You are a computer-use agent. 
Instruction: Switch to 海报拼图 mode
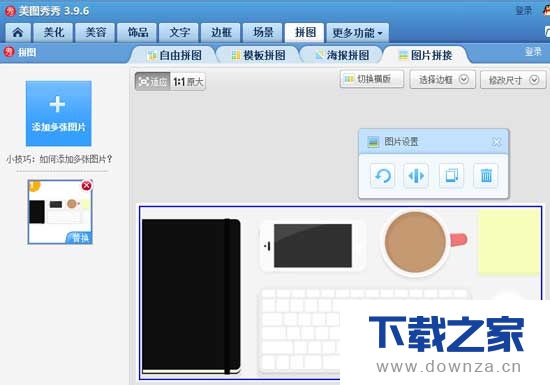pos(342,55)
